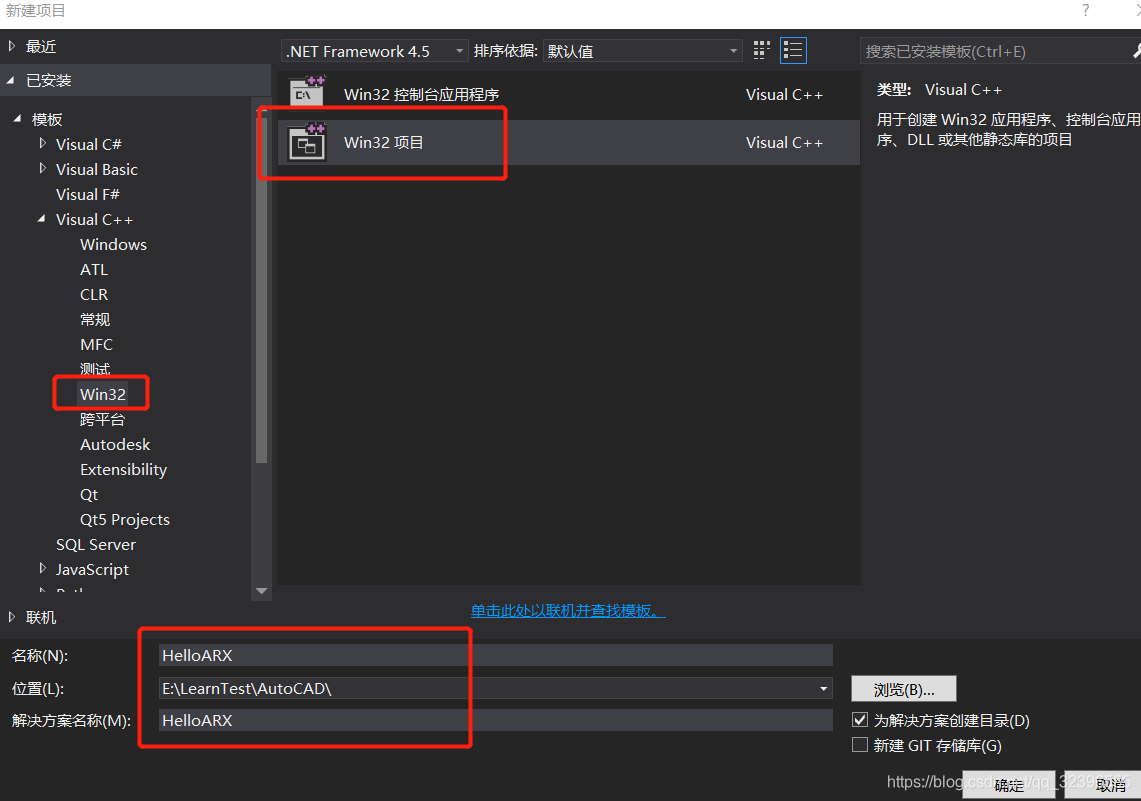Click the Win32 project template icon
This screenshot has height=801, width=1141.
(x=307, y=142)
